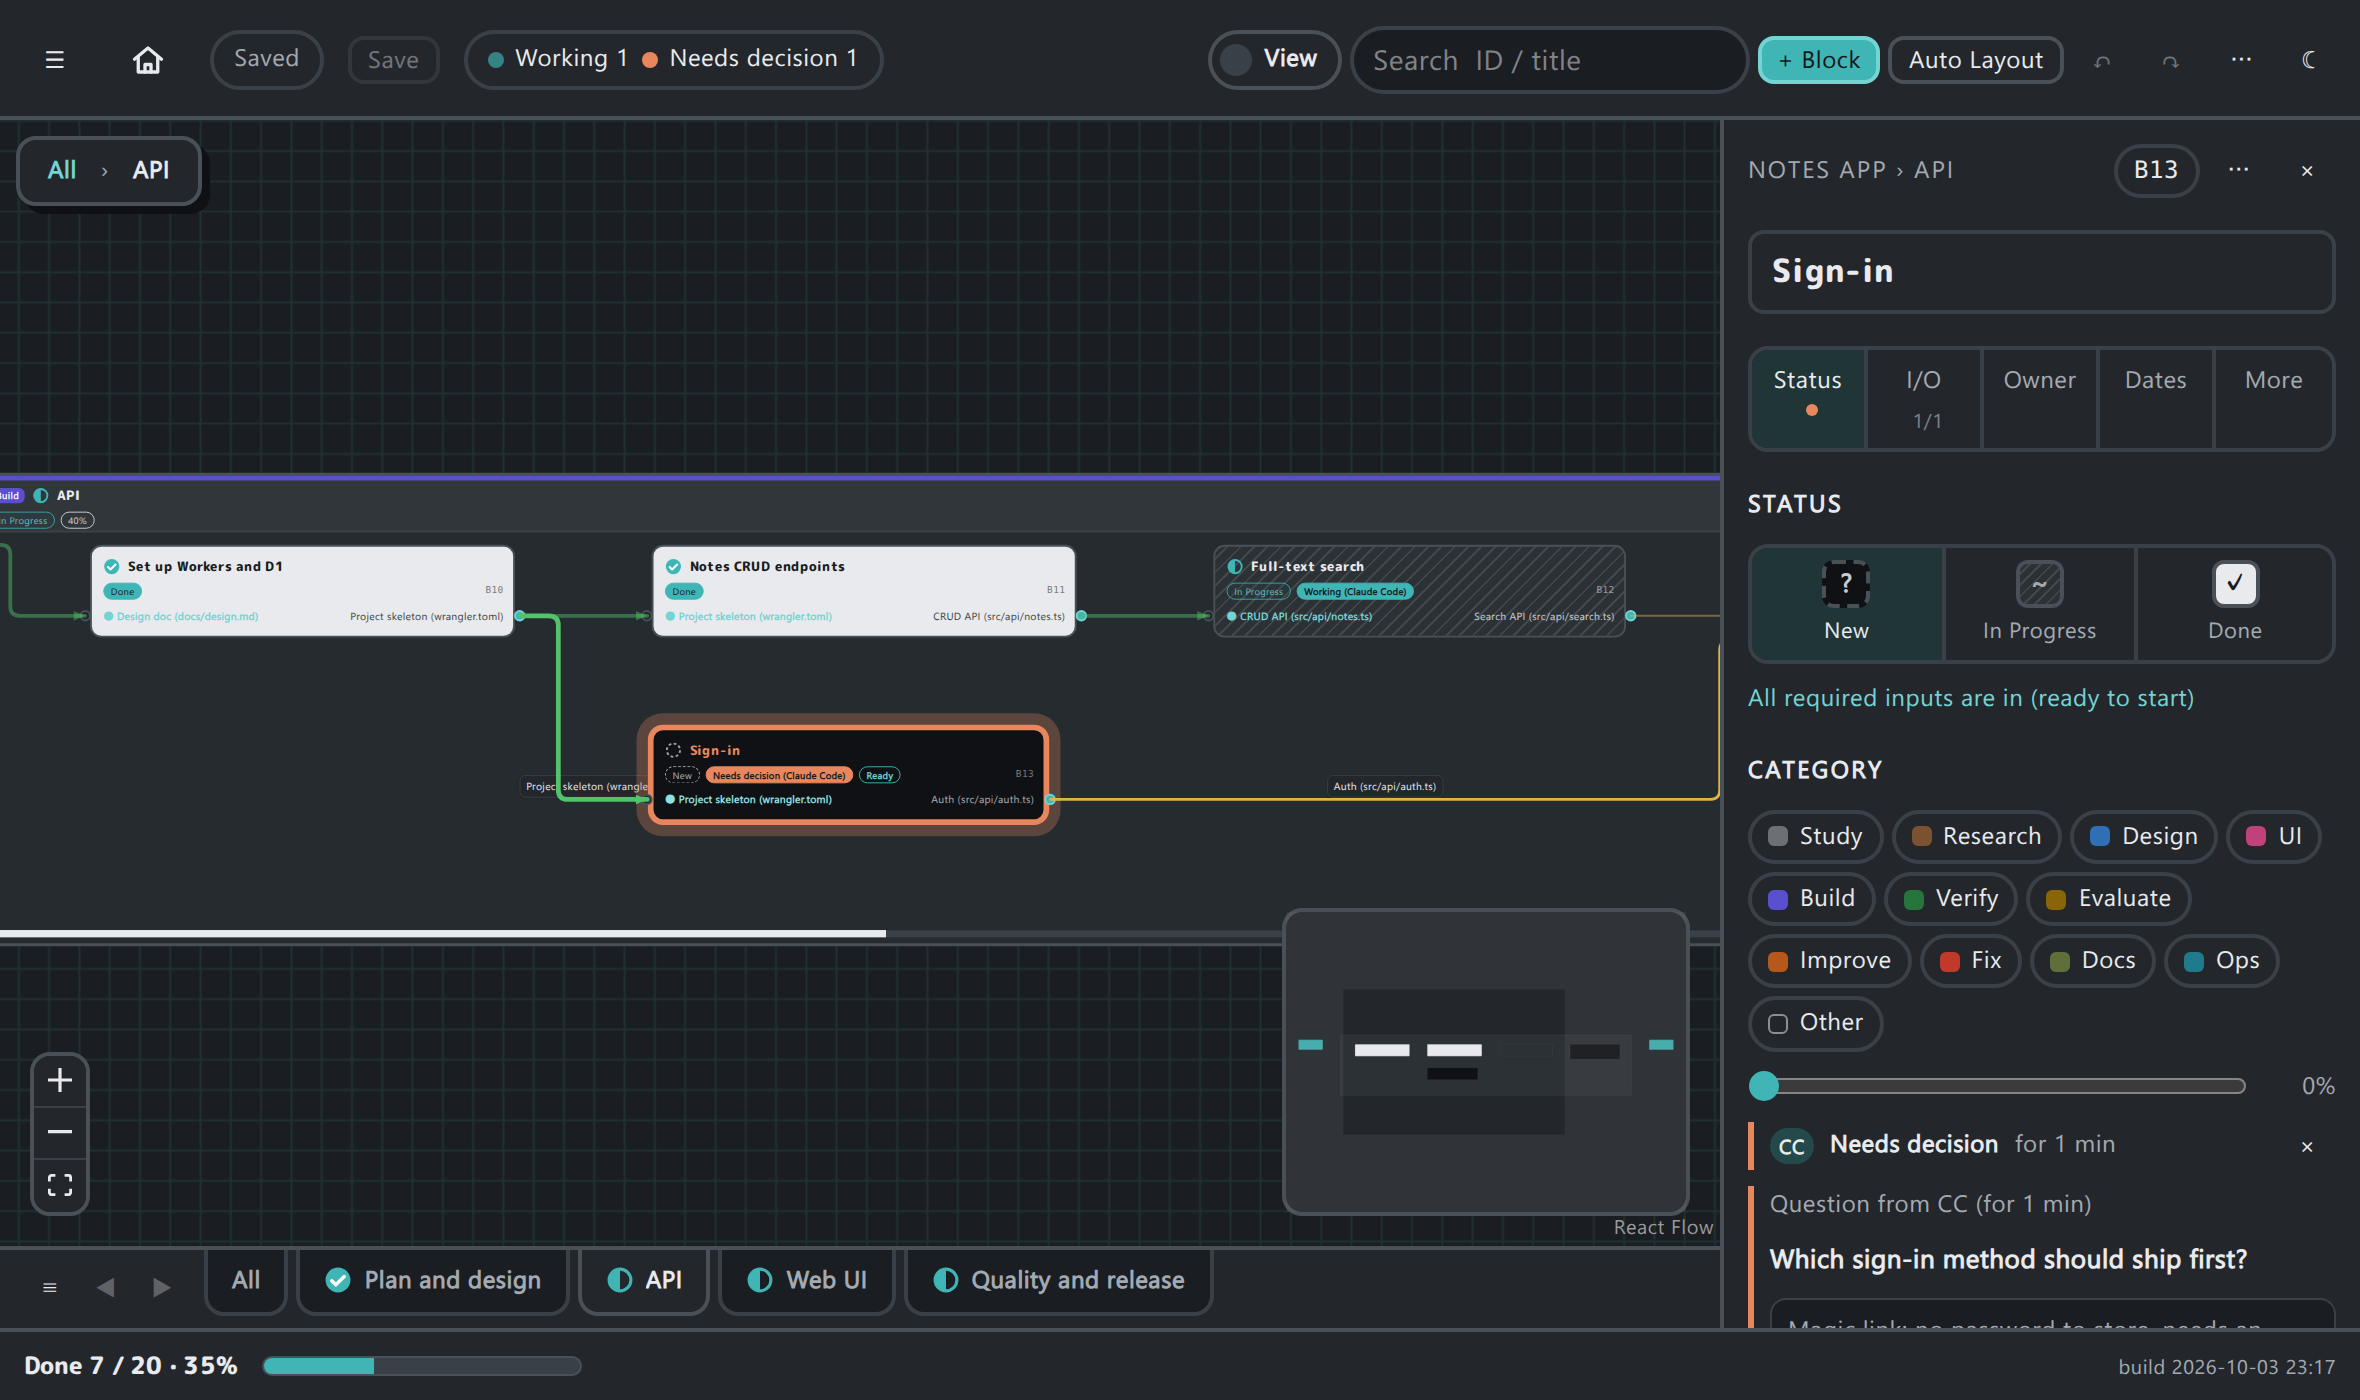Go to the next tab with right arrow

pyautogui.click(x=161, y=1287)
